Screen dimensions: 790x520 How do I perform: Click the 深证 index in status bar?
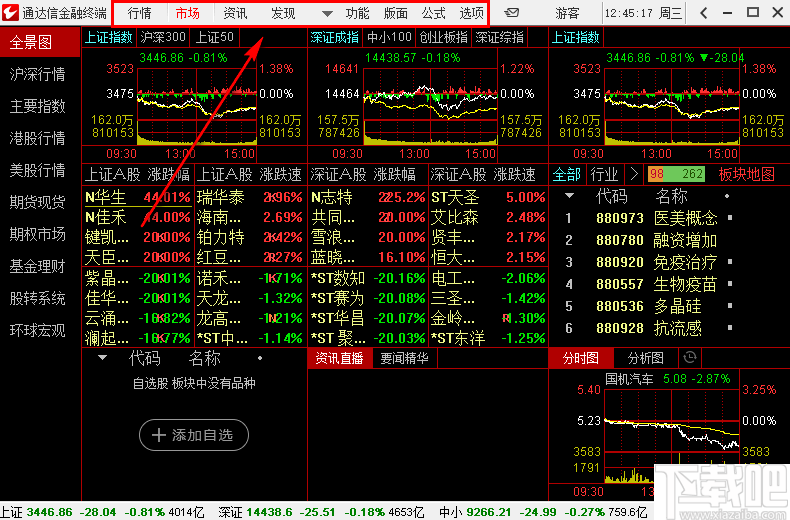(321, 512)
